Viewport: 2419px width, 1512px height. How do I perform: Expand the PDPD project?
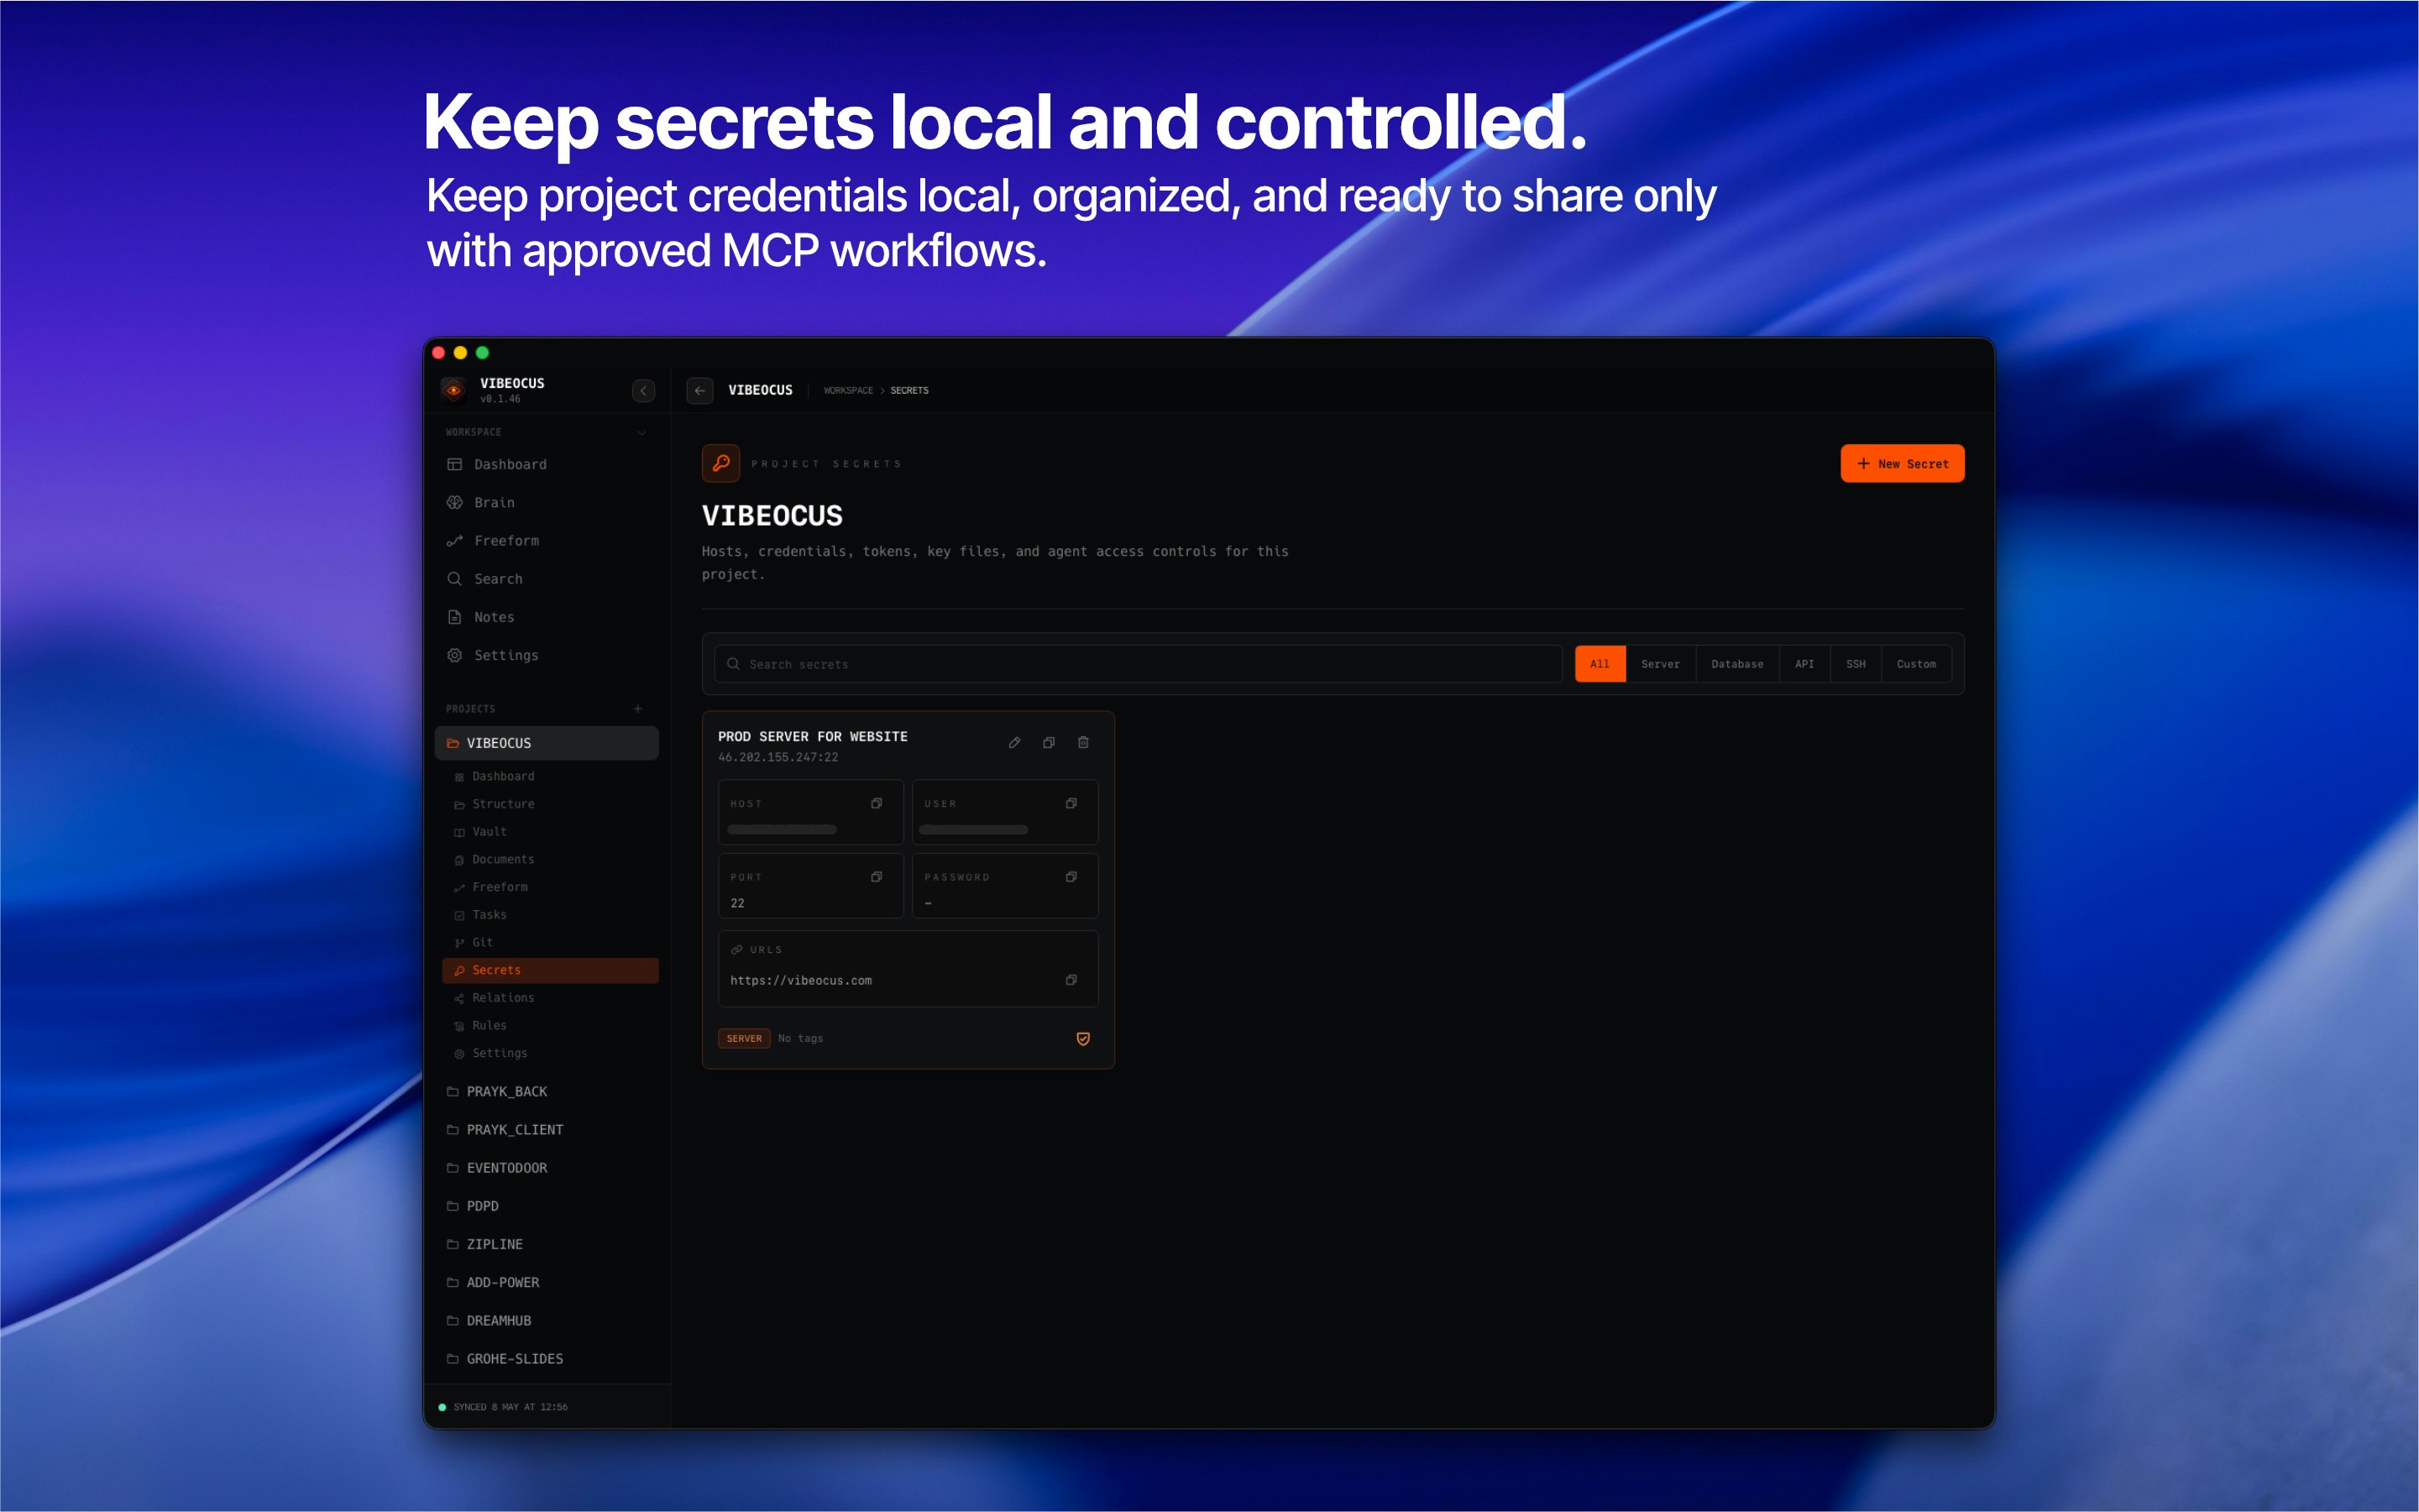point(547,1205)
